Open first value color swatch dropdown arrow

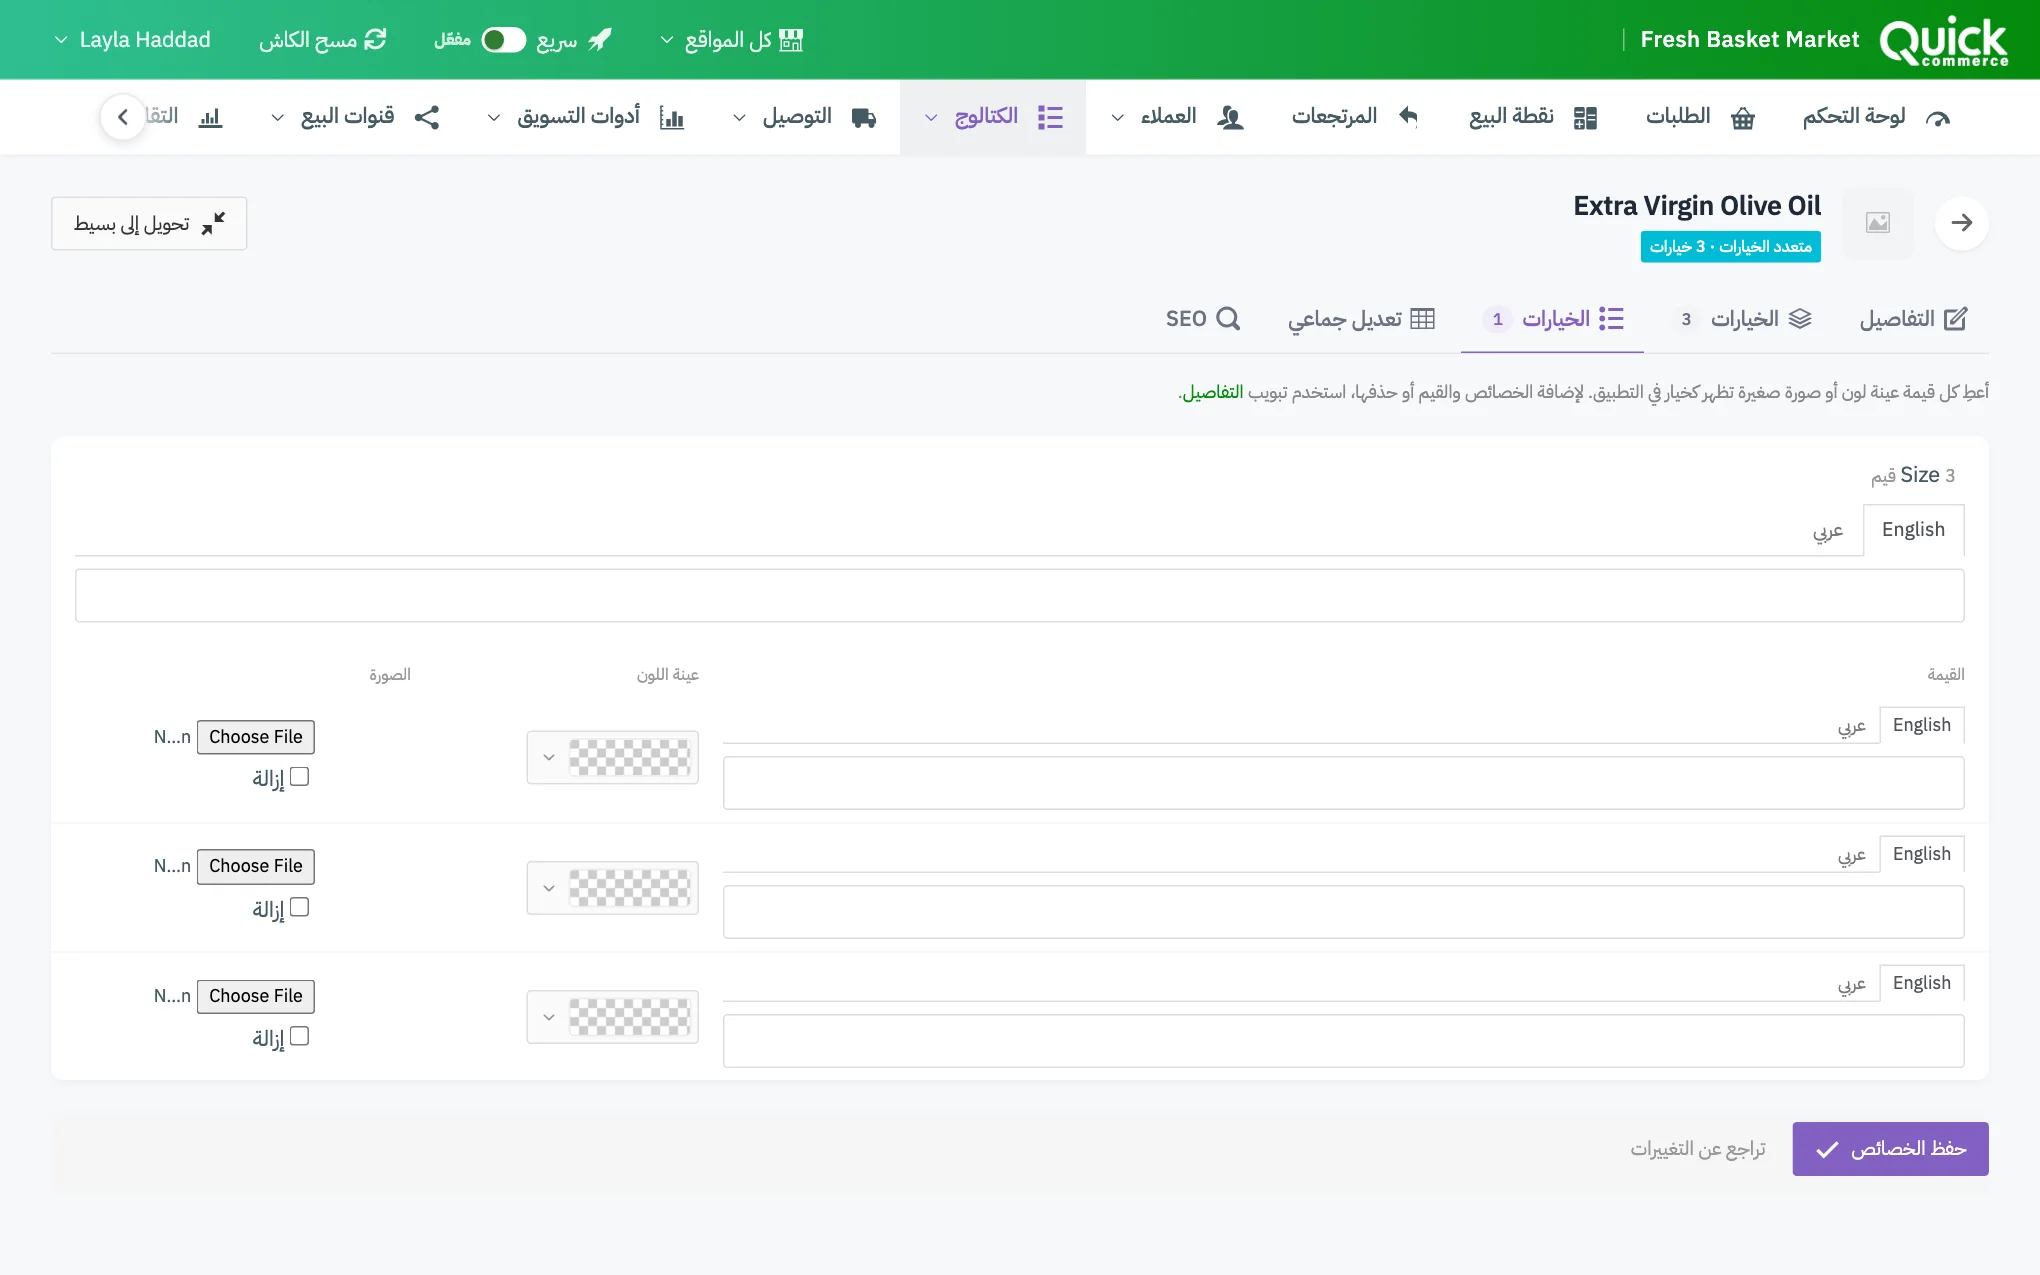549,758
